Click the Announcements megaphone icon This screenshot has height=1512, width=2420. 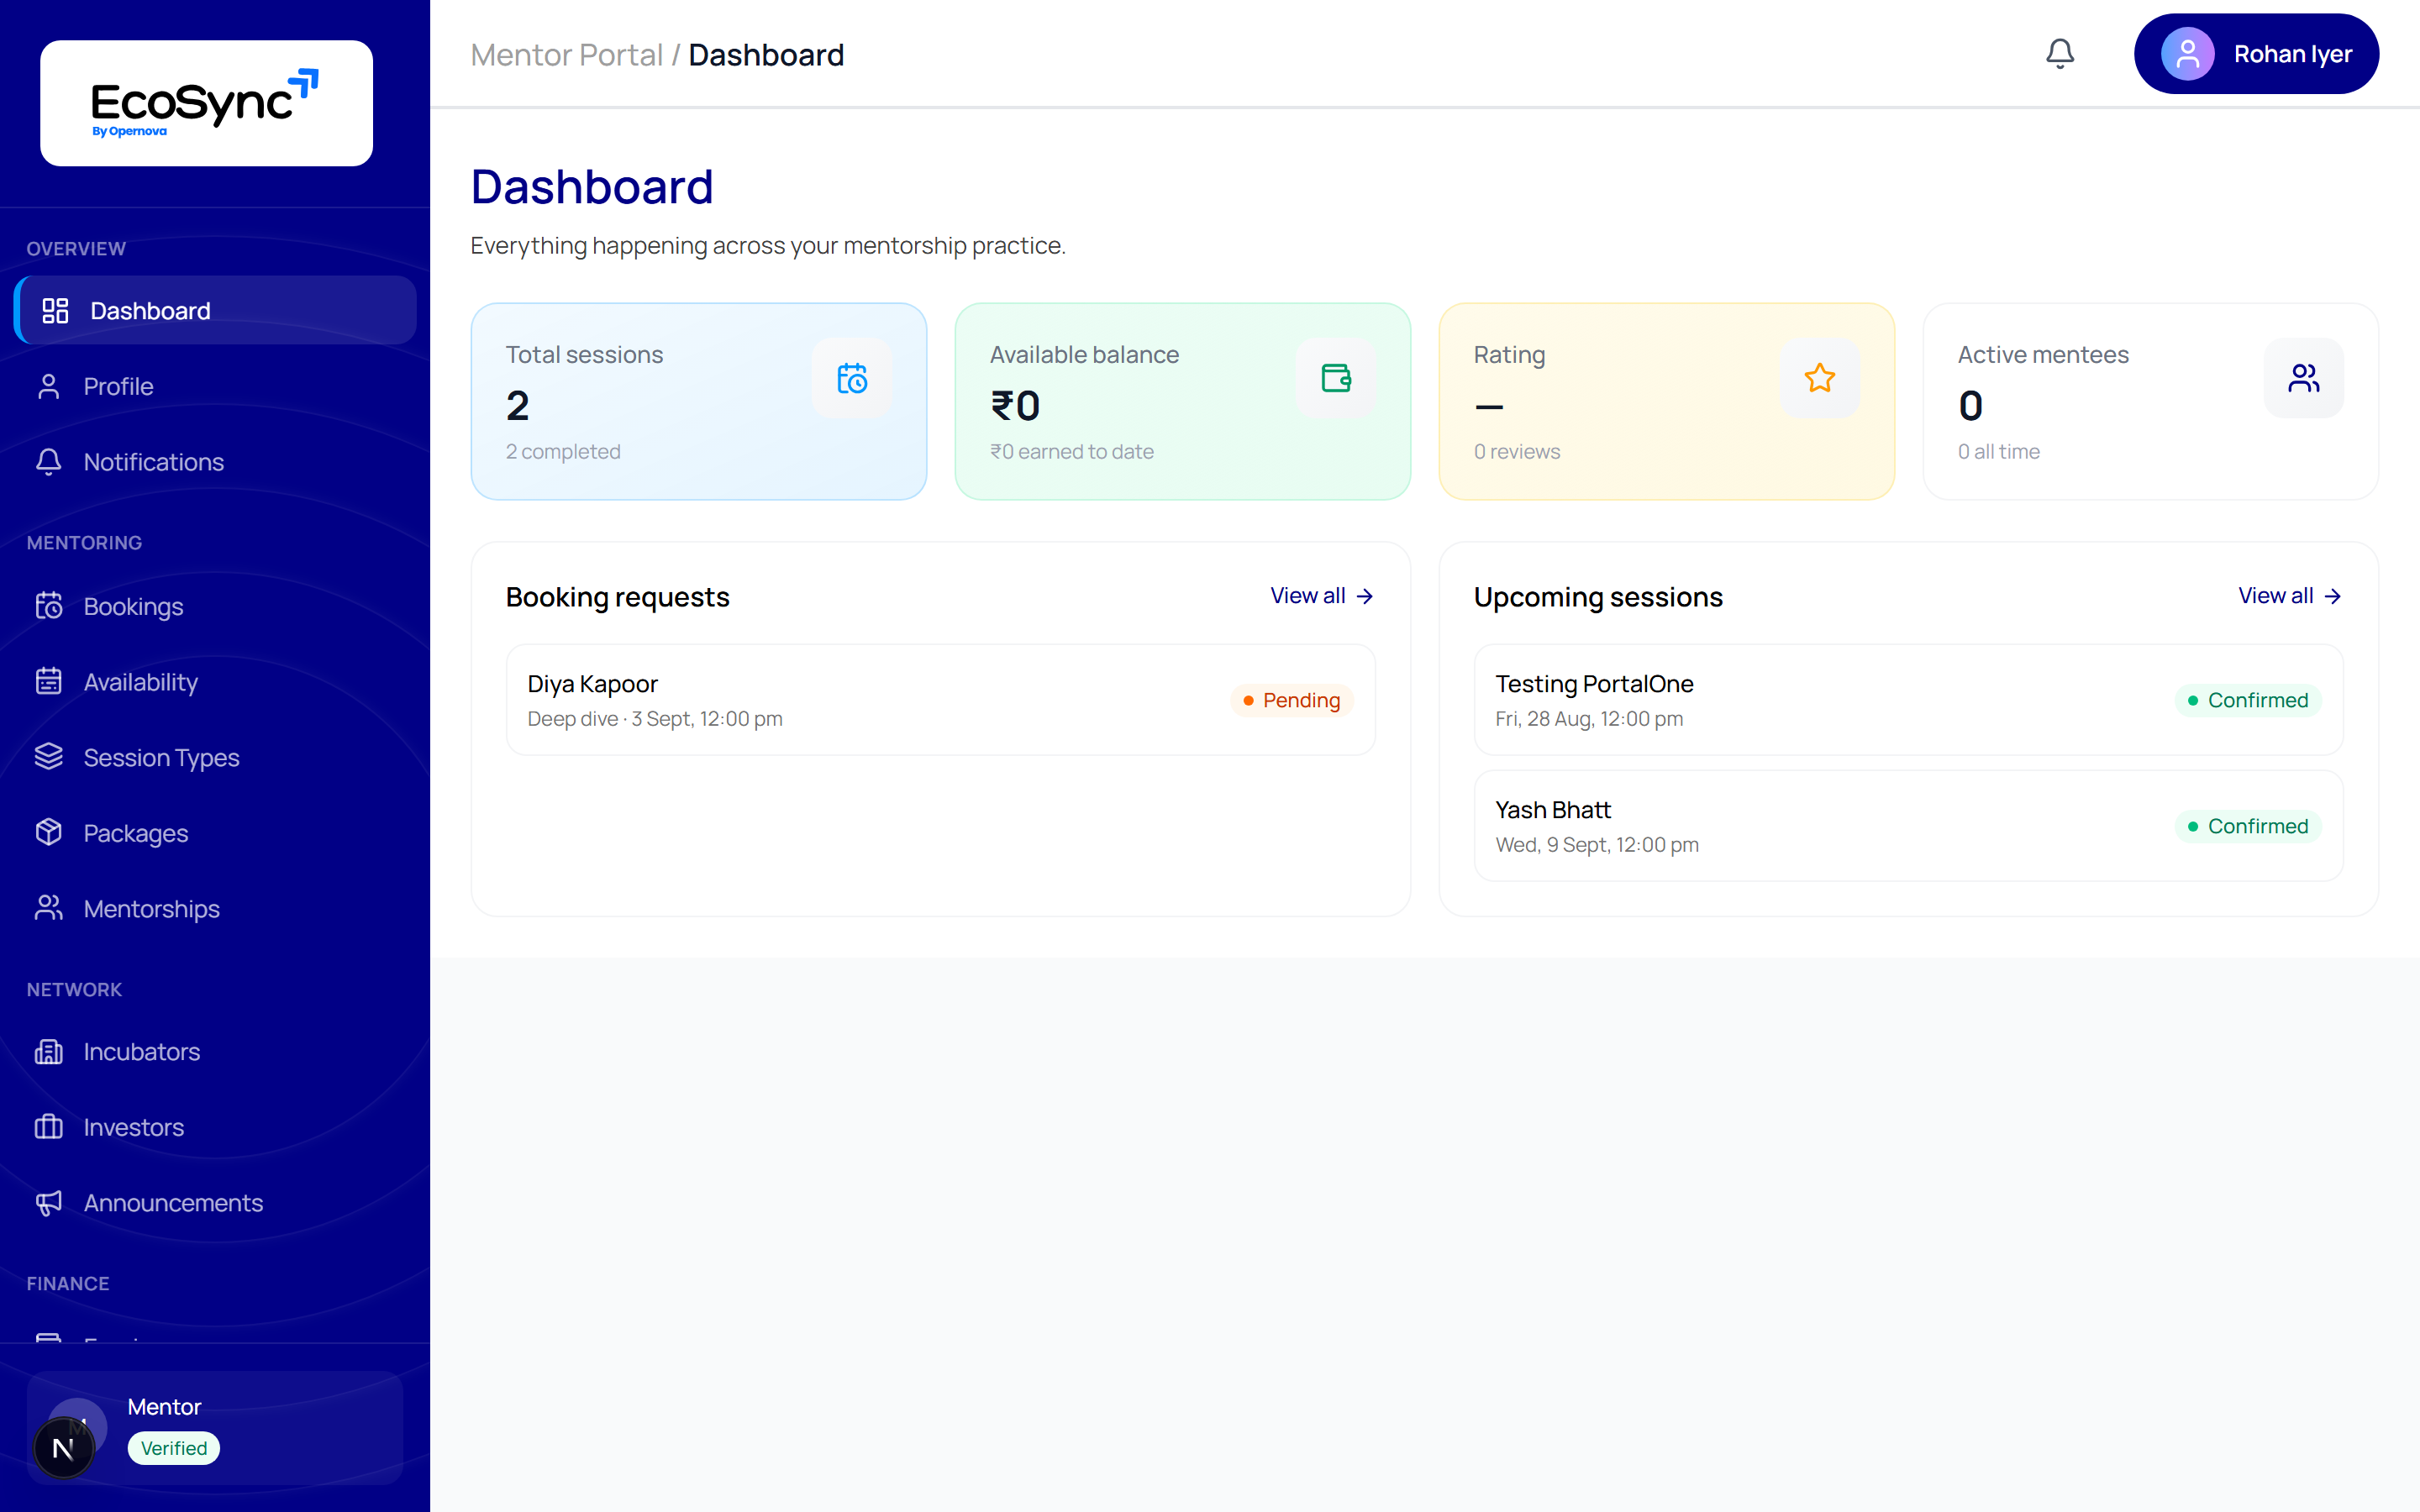tap(48, 1203)
